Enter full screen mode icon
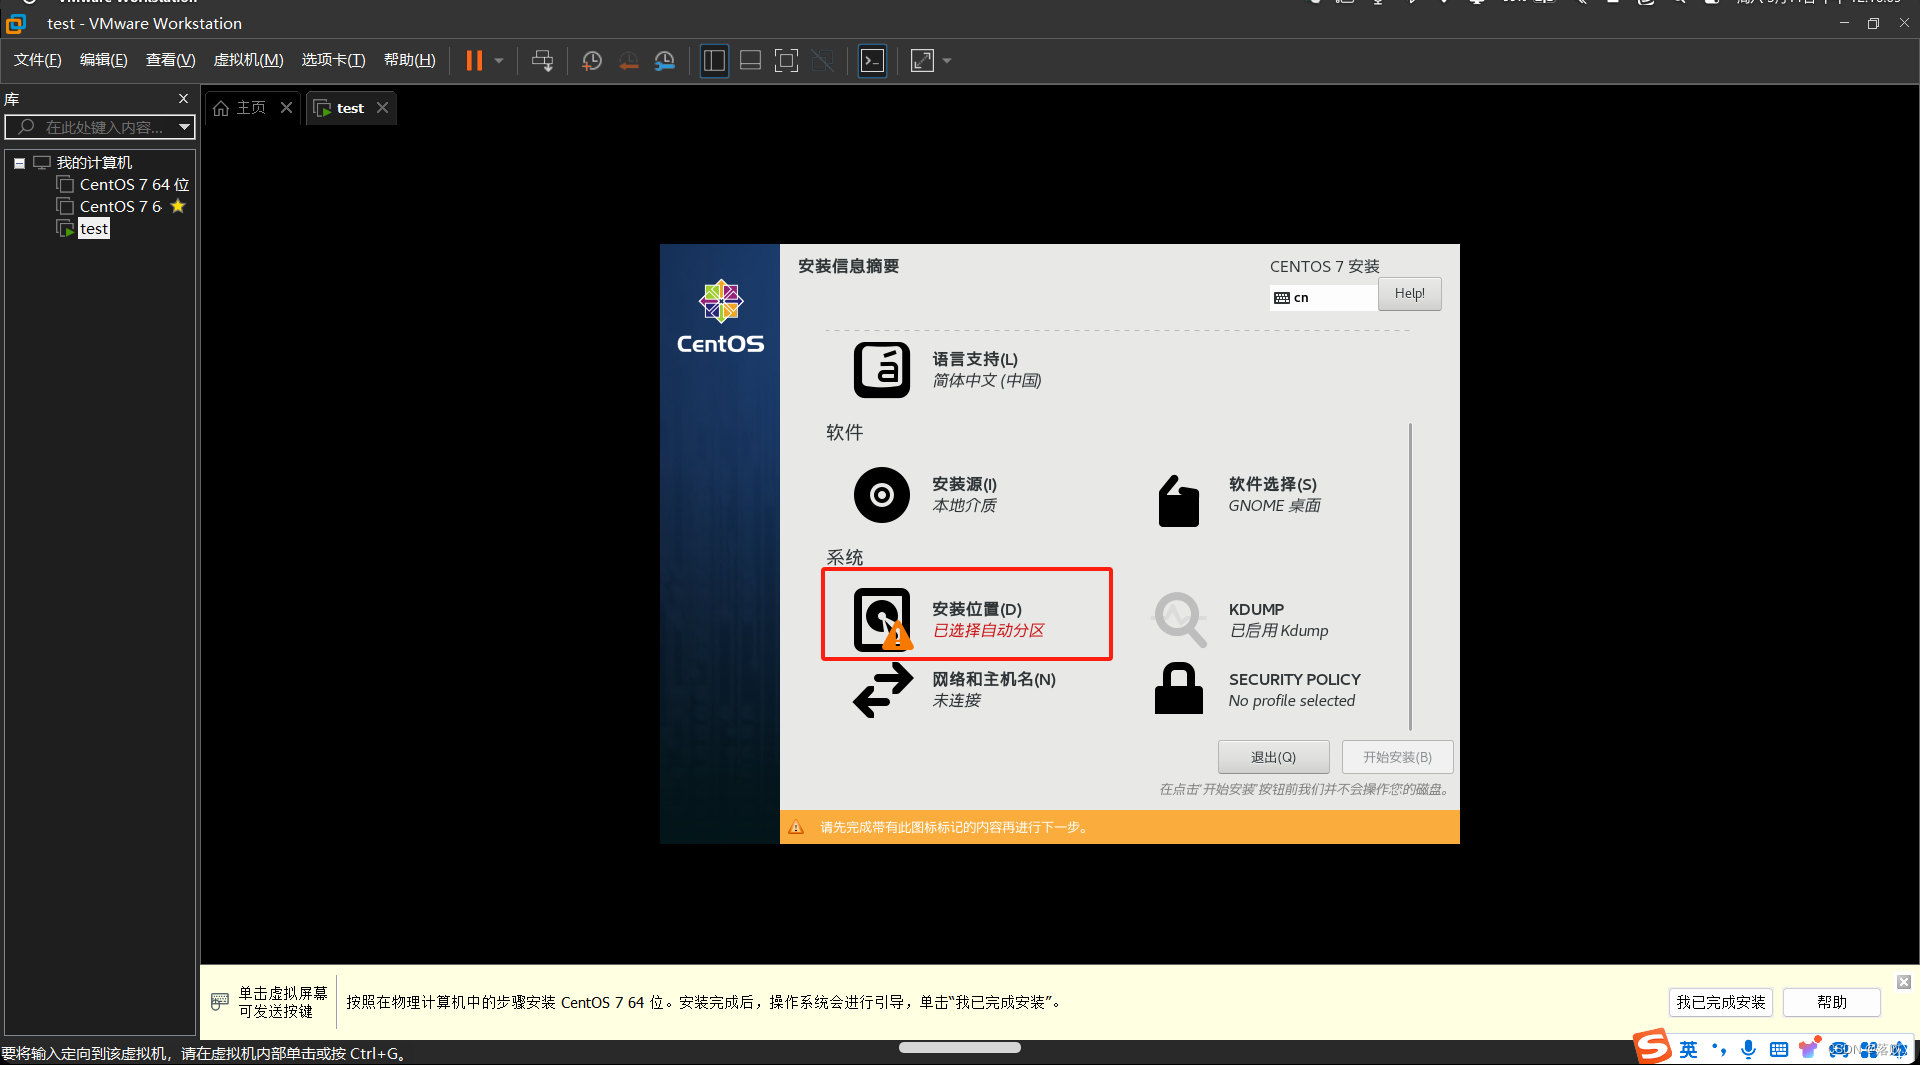Viewport: 1920px width, 1065px height. pyautogui.click(x=786, y=61)
